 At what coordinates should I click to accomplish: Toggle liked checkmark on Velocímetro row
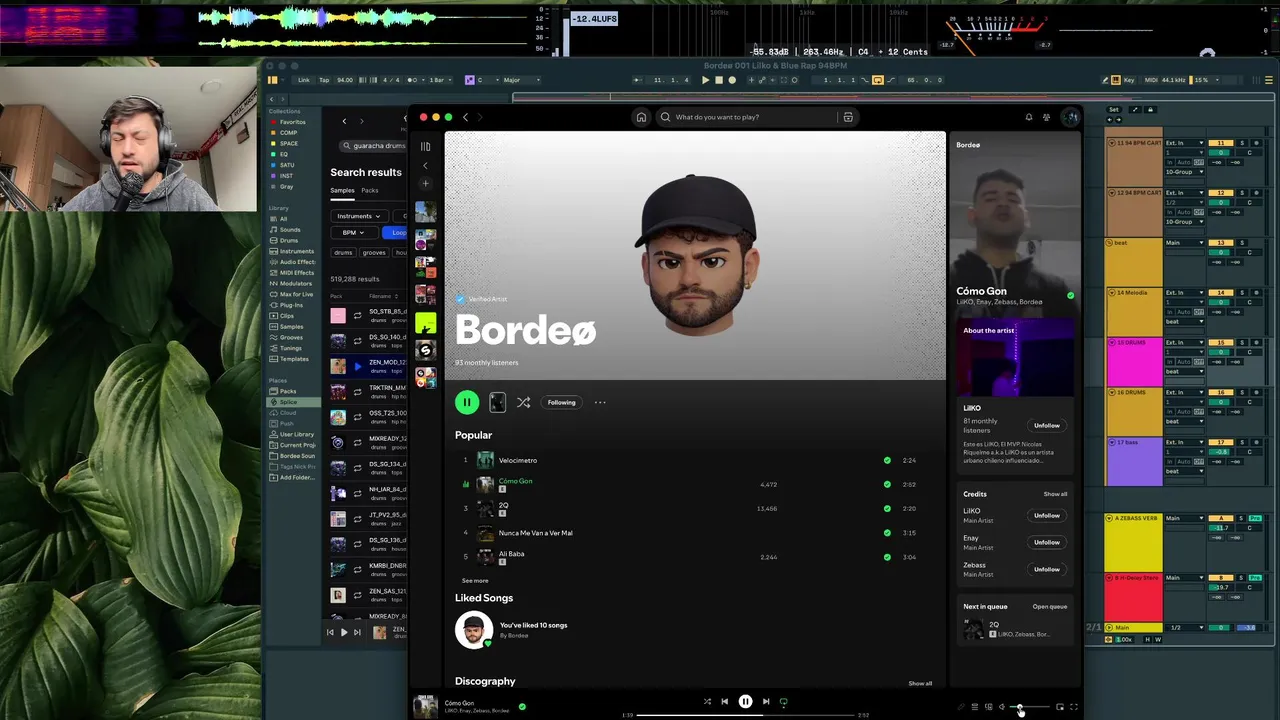click(887, 460)
